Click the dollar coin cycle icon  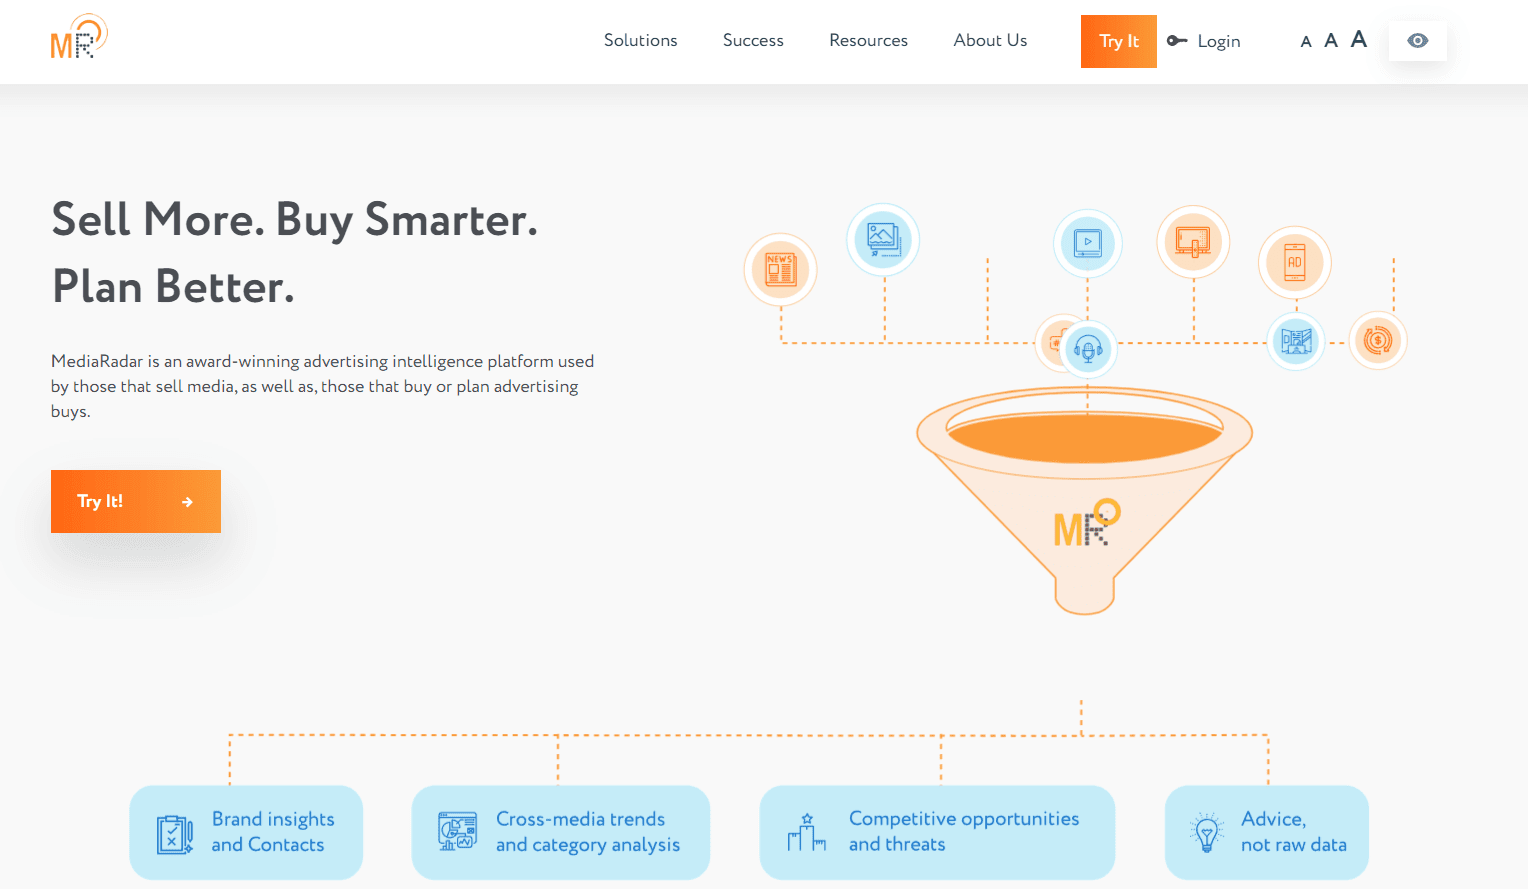[x=1377, y=341]
